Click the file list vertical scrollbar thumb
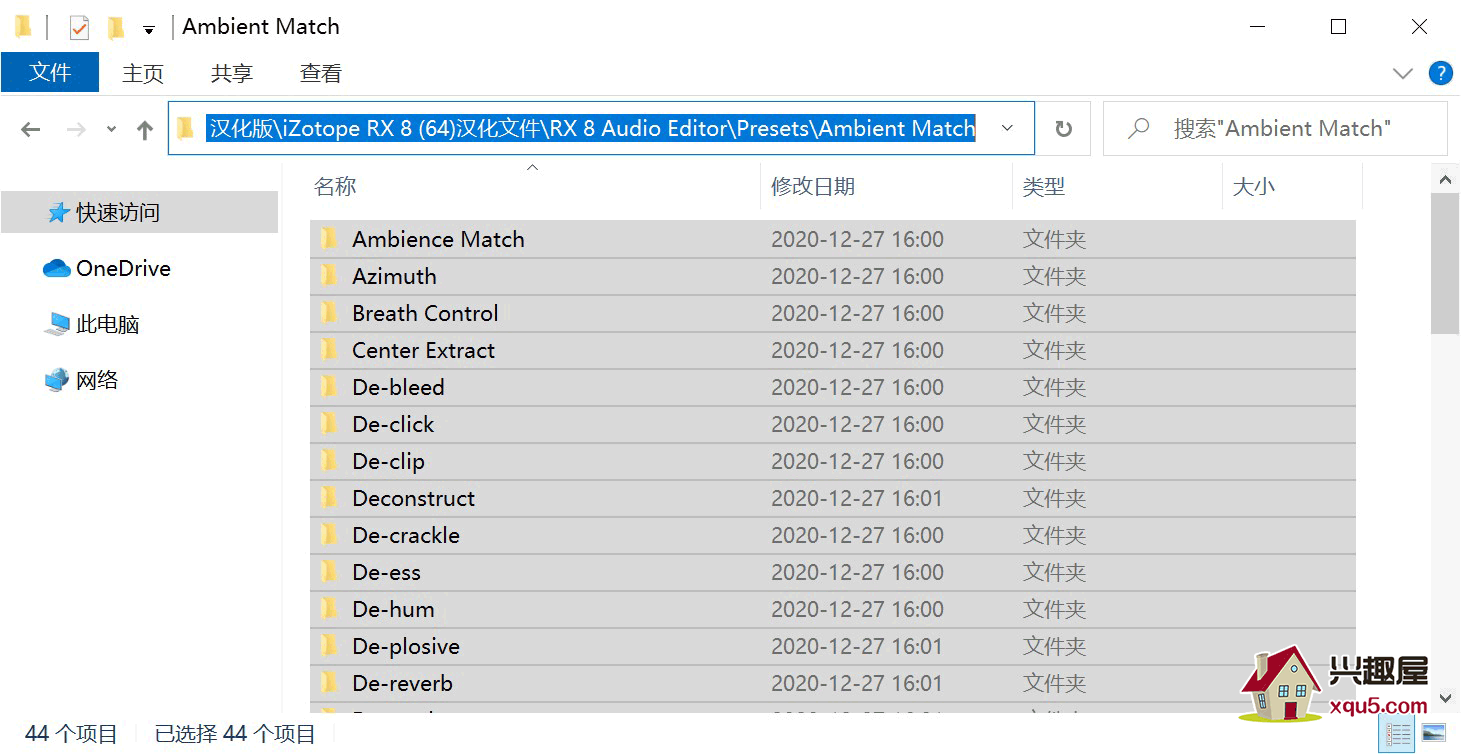The height and width of the screenshot is (754, 1461). click(x=1445, y=264)
